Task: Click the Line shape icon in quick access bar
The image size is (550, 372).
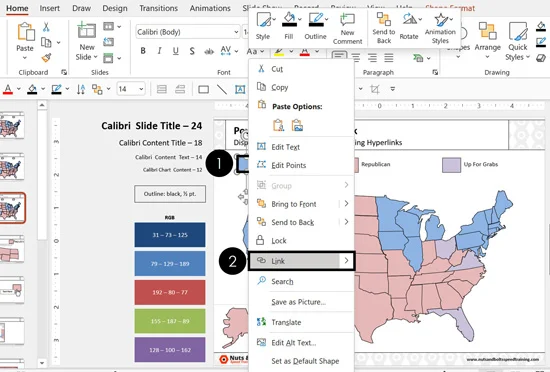Action: pos(222,89)
